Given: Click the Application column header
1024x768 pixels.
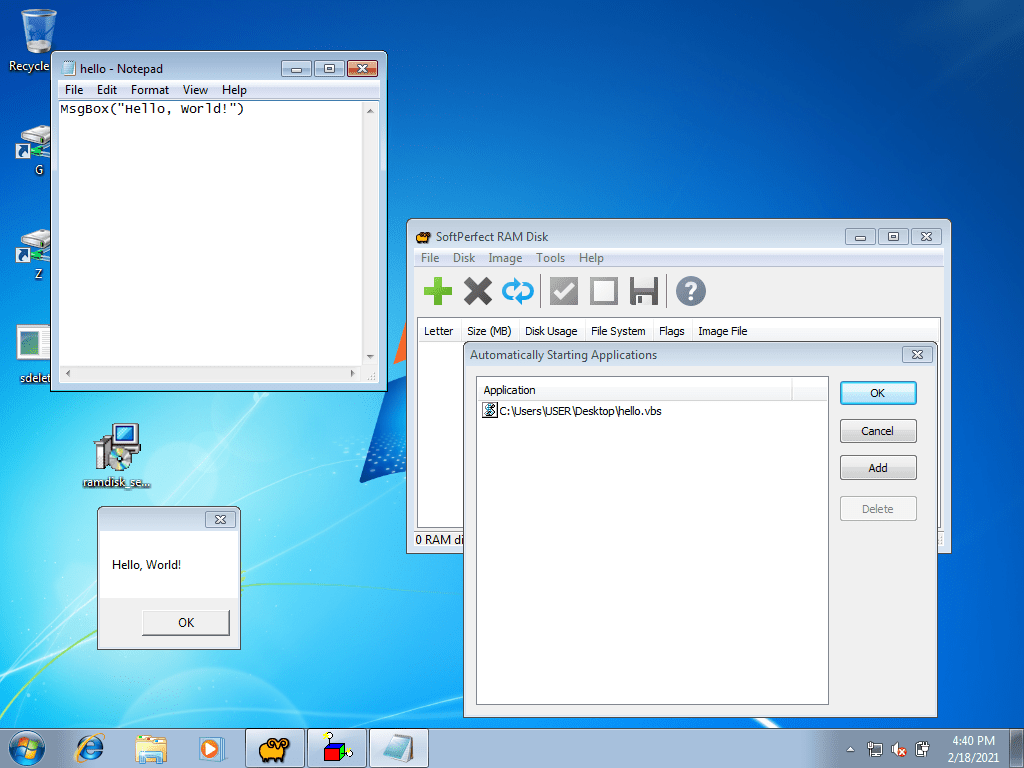Looking at the screenshot, I should [x=634, y=390].
